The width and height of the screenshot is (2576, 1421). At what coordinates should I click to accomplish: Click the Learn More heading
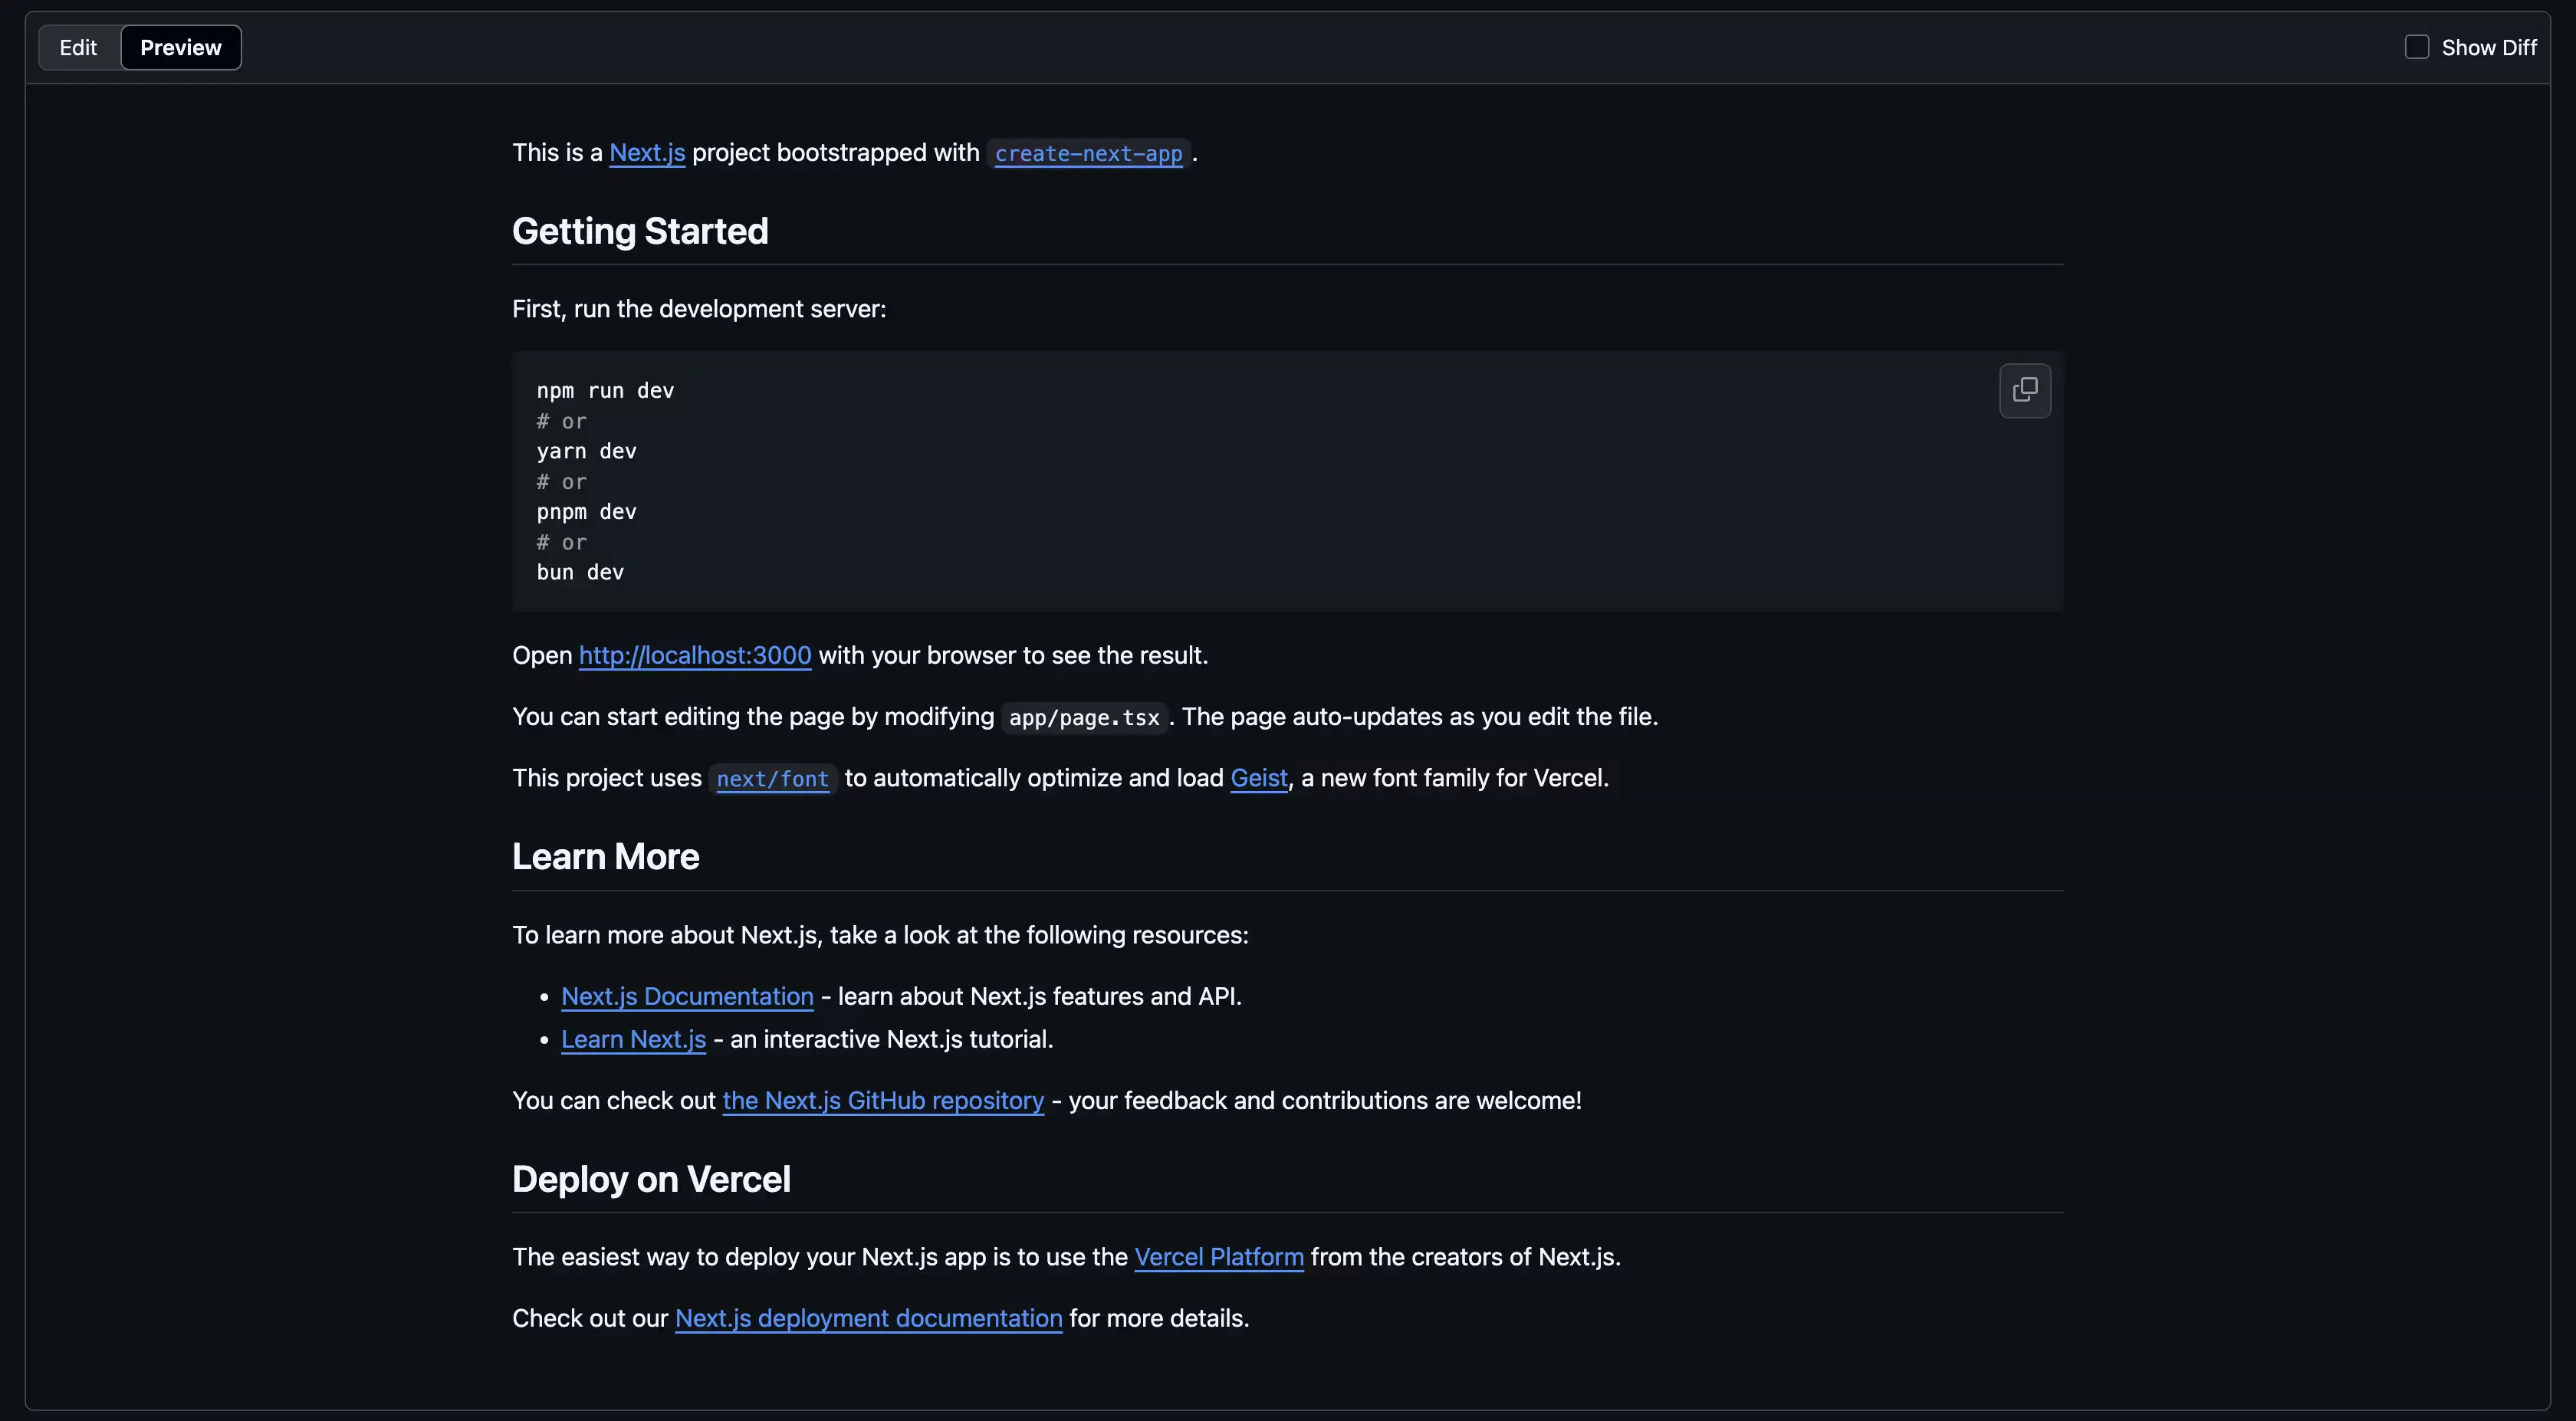point(605,857)
